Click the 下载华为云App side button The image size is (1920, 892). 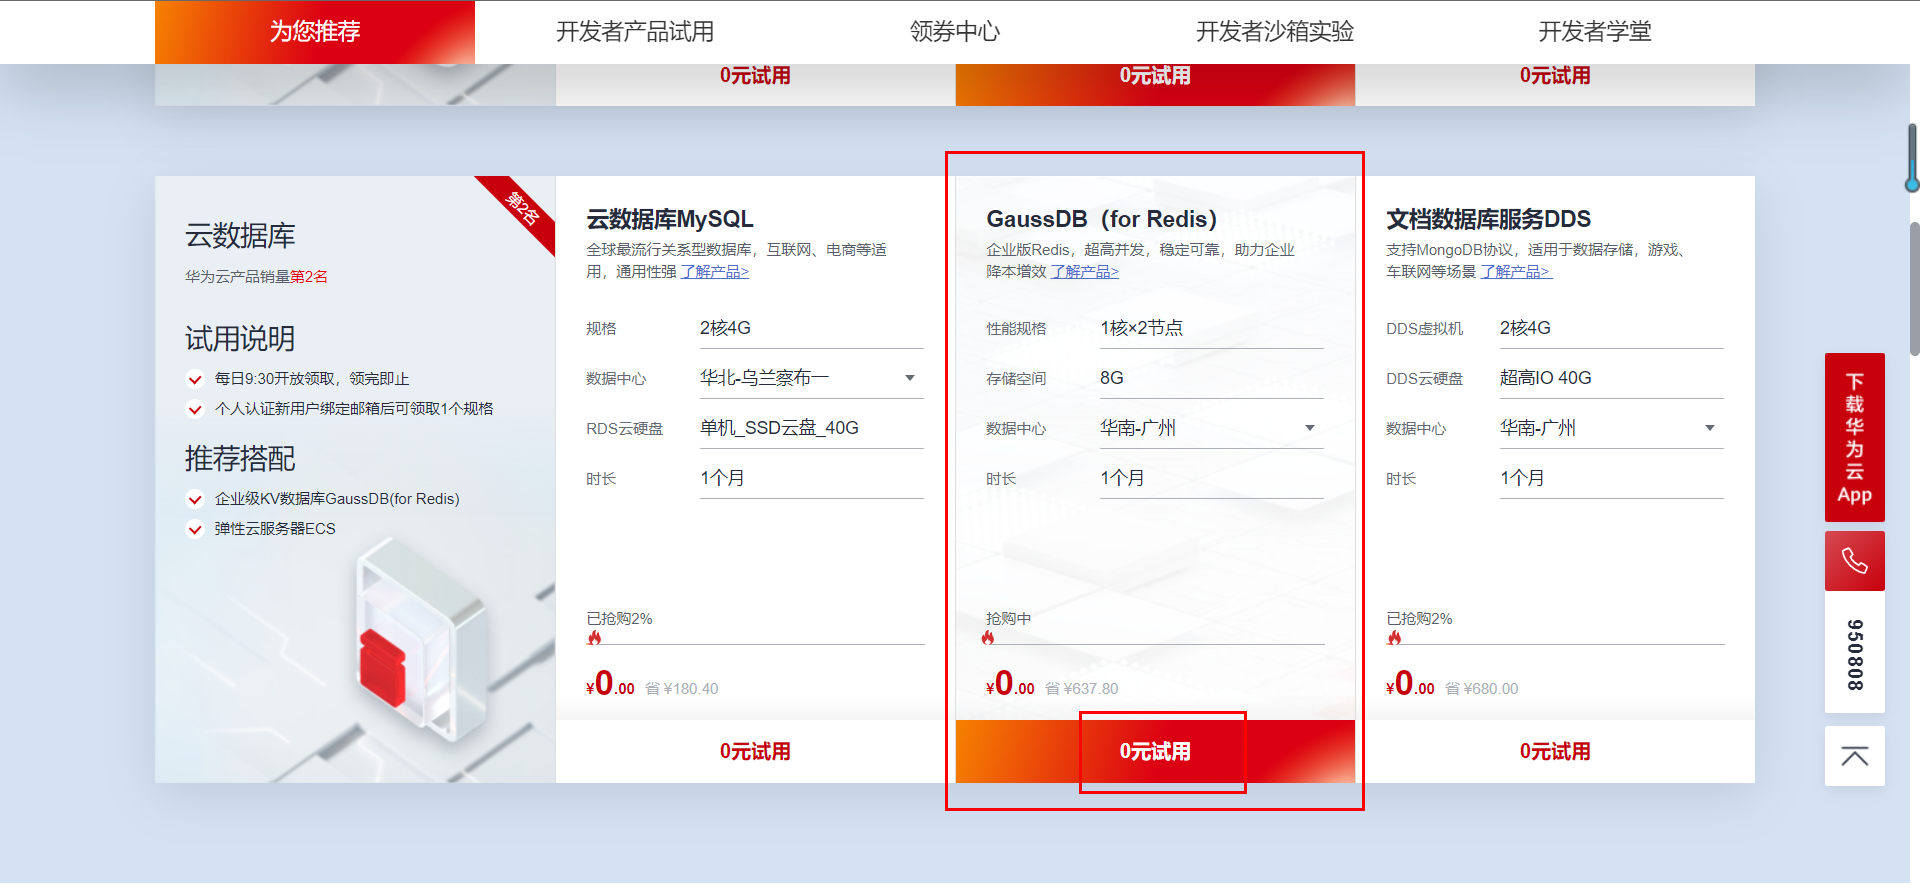click(1854, 437)
